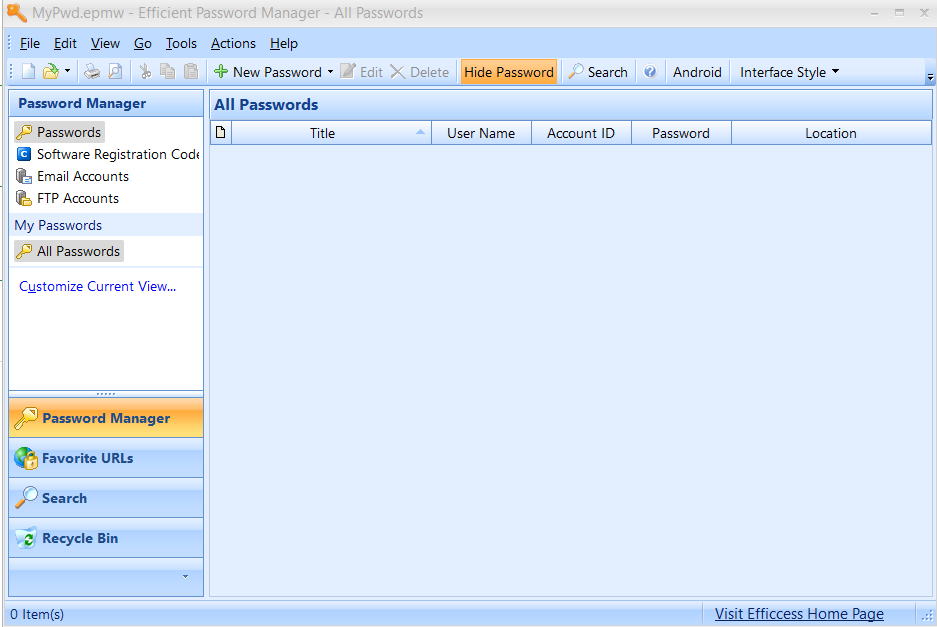
Task: Open the Tools menu
Action: click(181, 44)
